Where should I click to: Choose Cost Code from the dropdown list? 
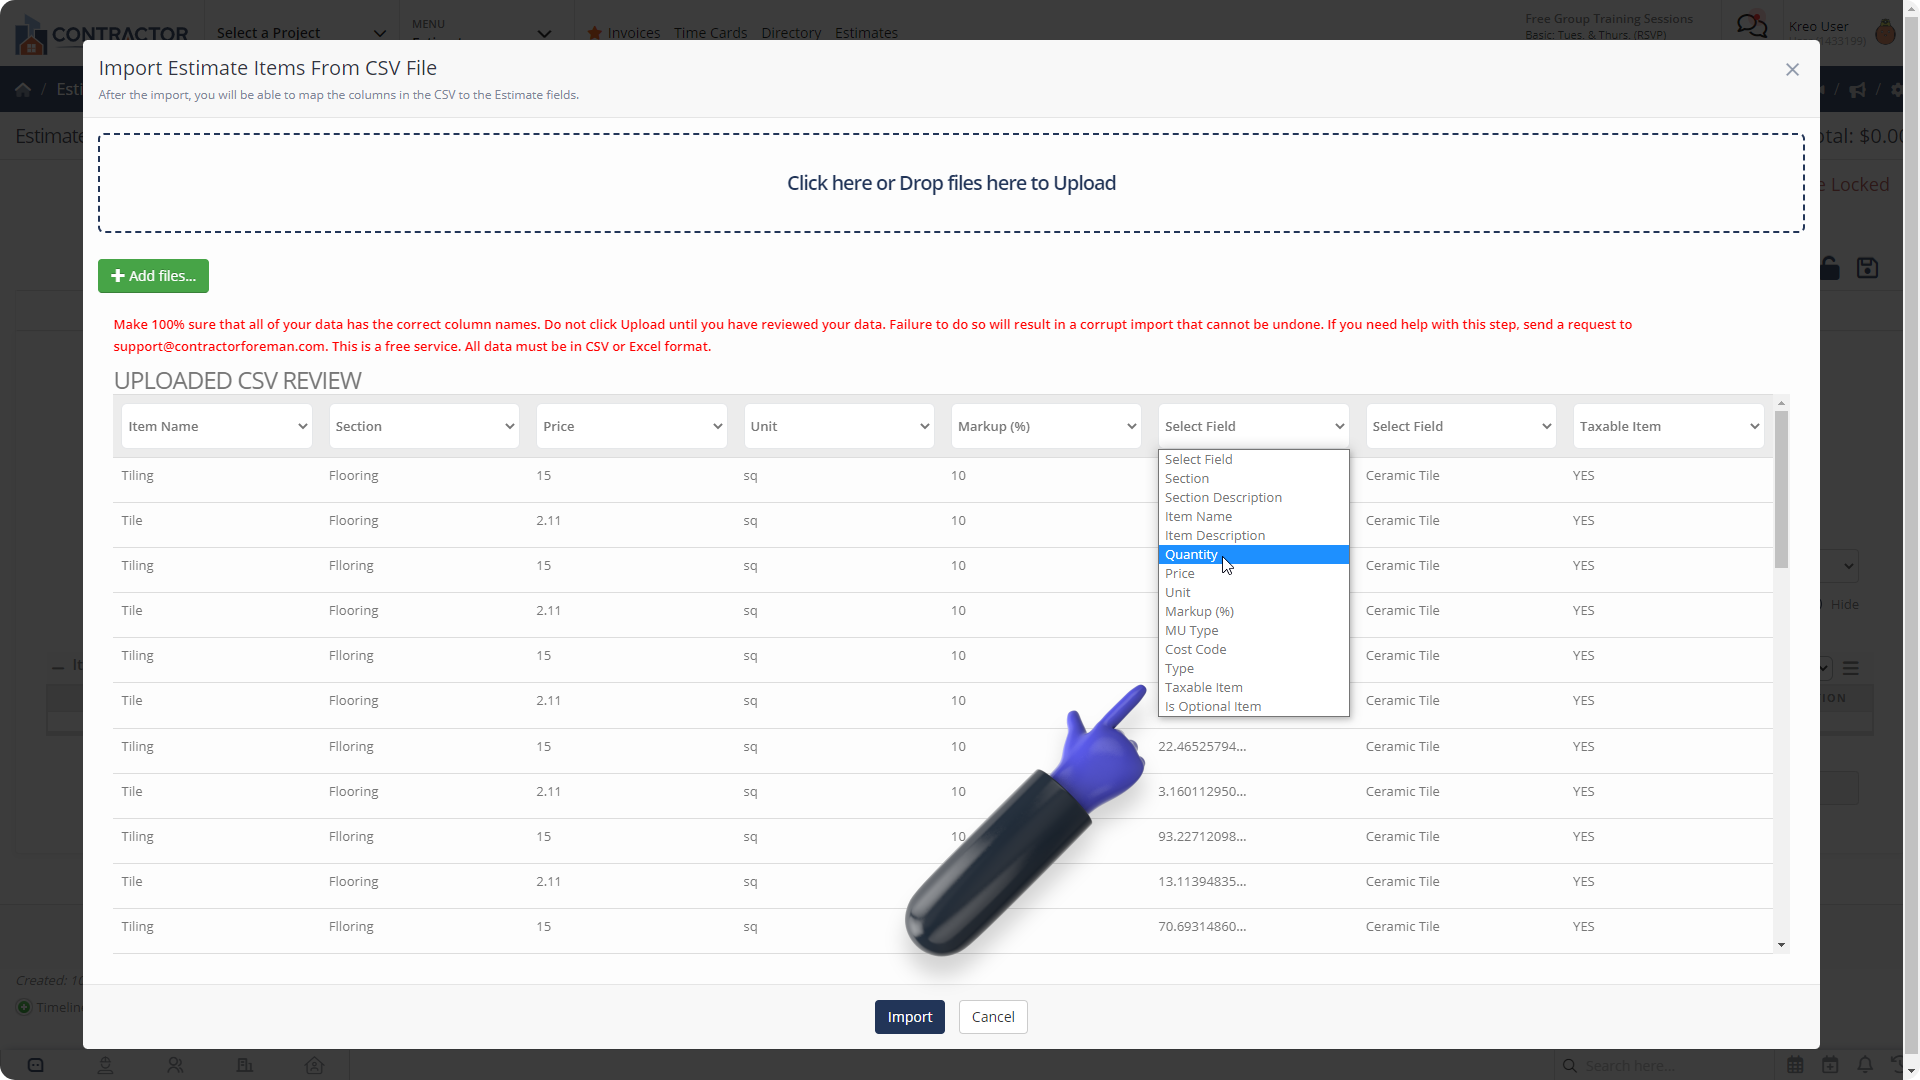(x=1254, y=649)
